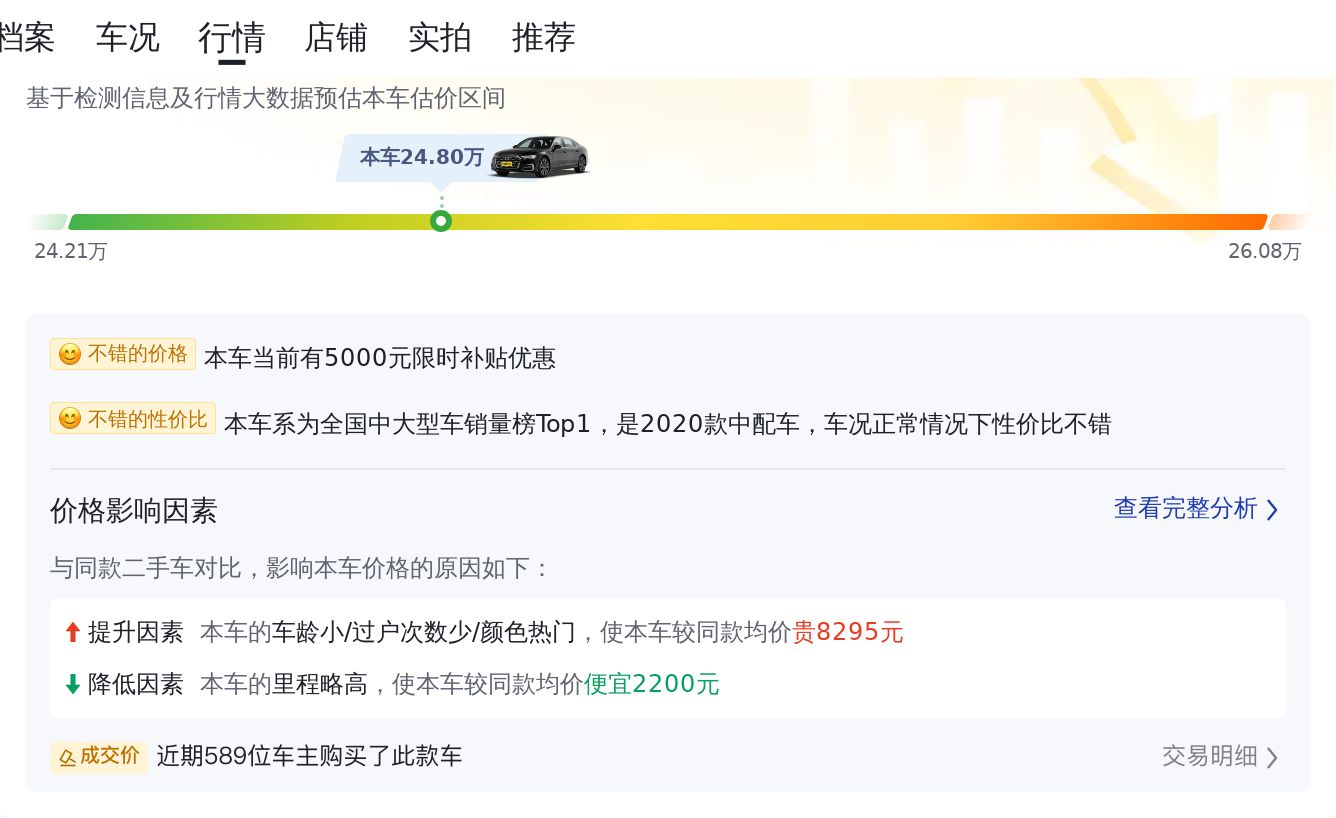Click the 贵8295元 price difference text
This screenshot has height=818, width=1336.
point(848,632)
